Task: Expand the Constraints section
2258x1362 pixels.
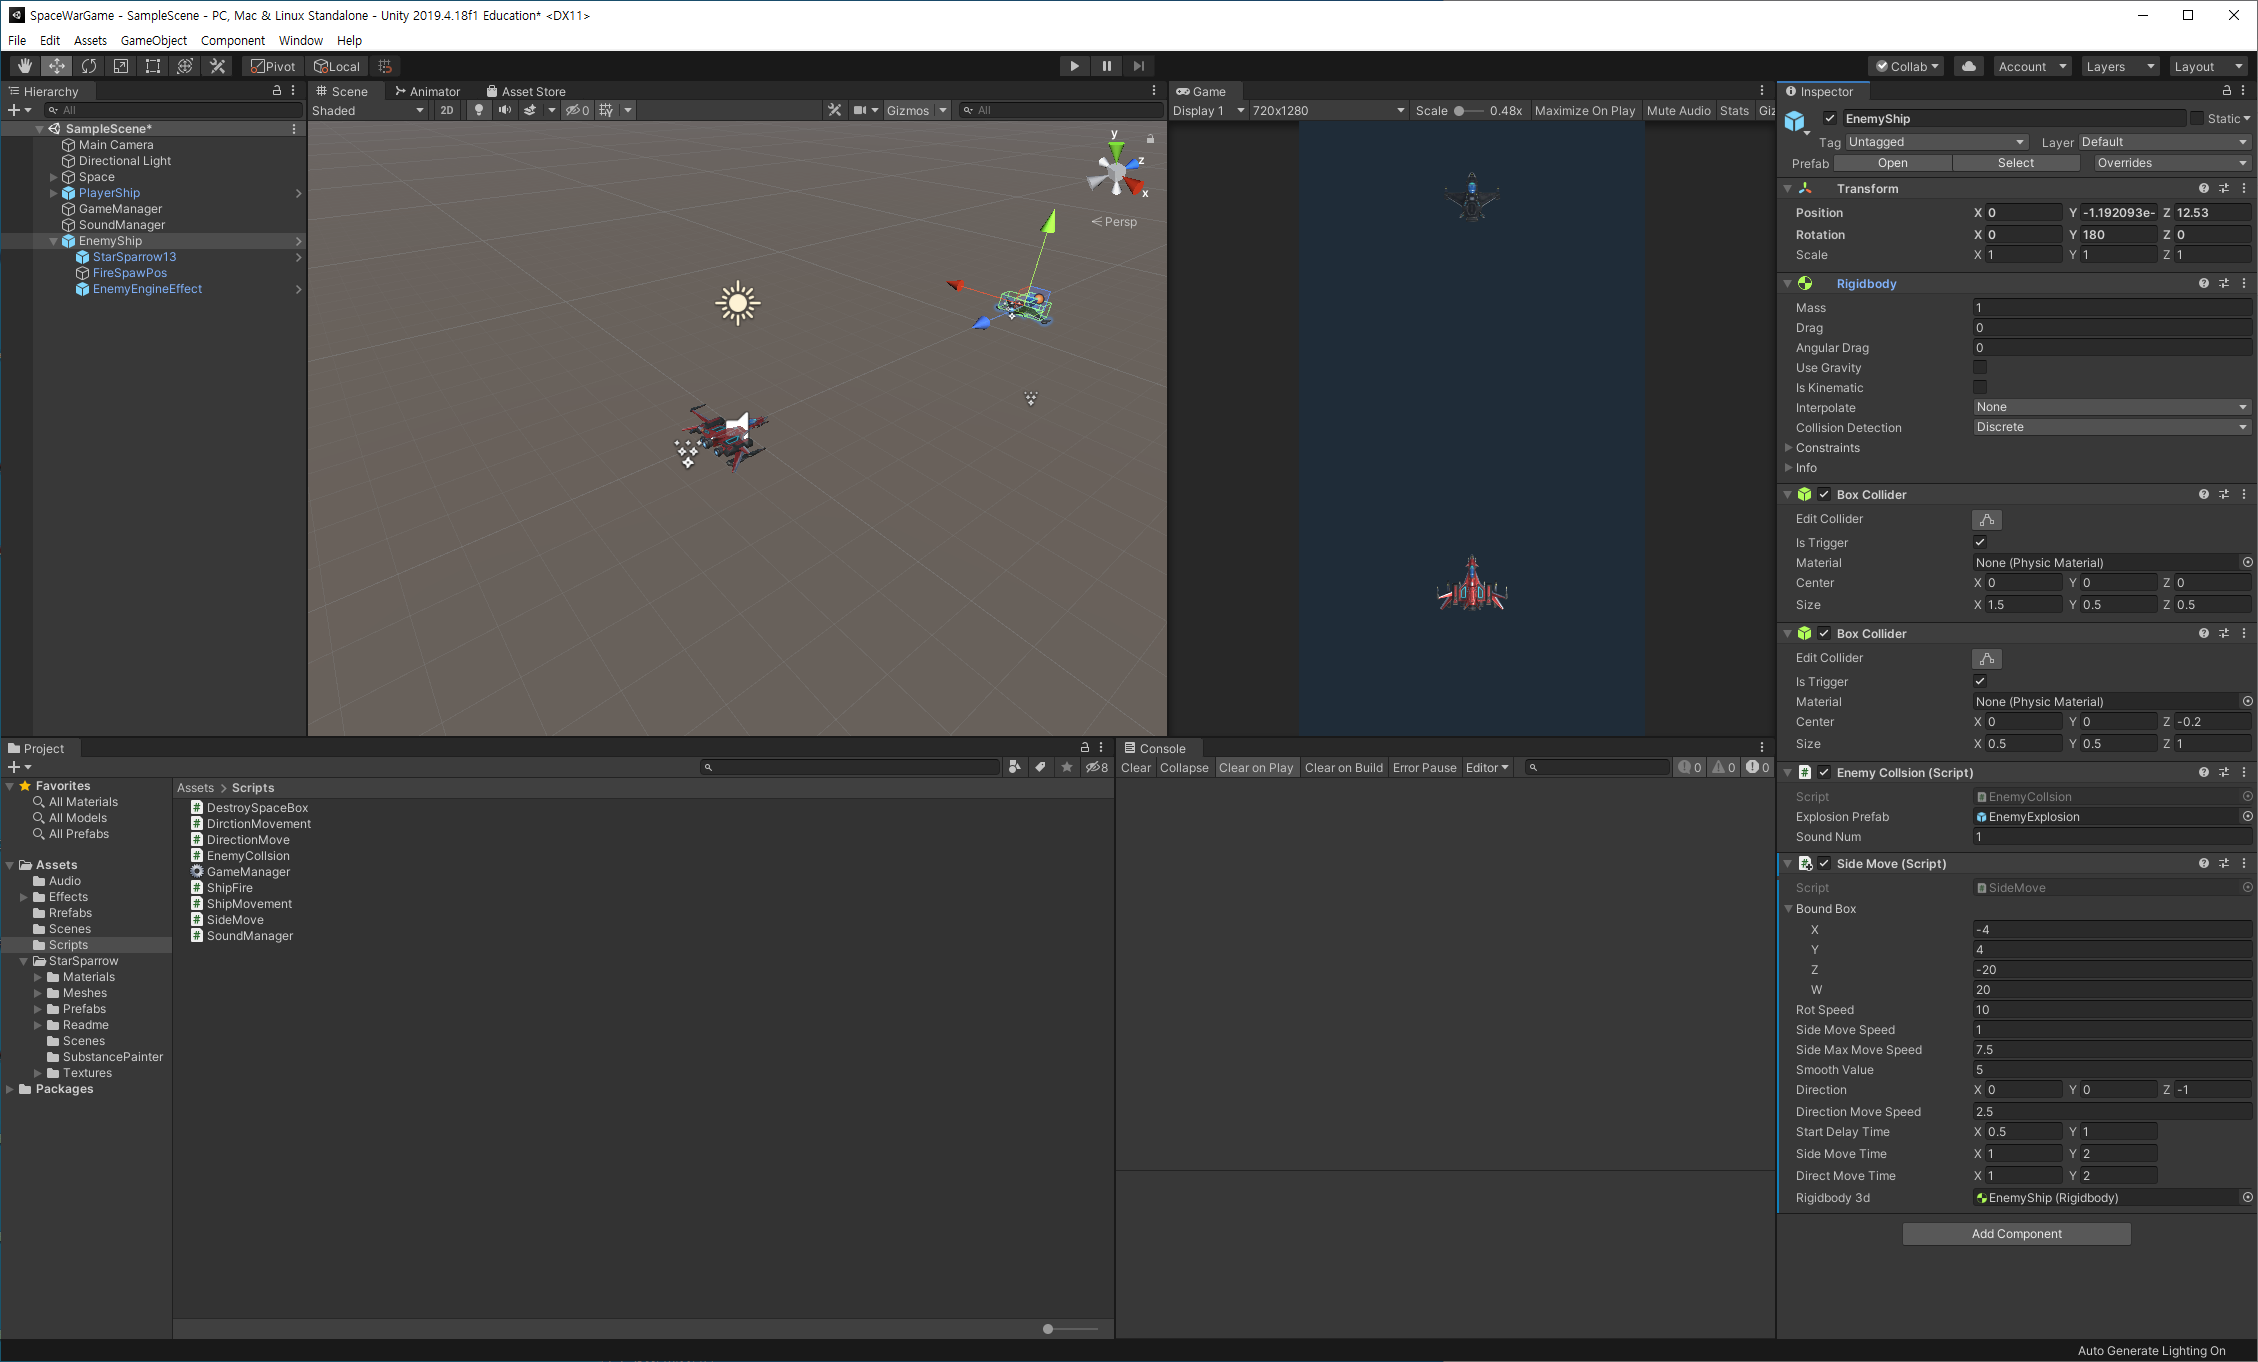Action: pos(1789,448)
